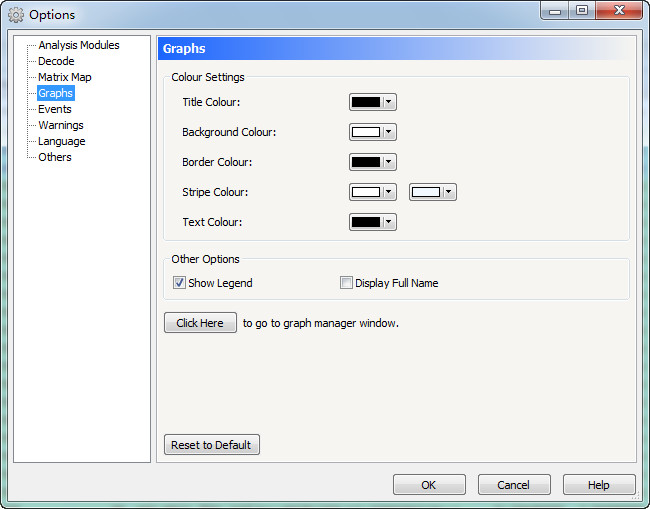Open the Matrix Map settings page
Screen dimensions: 650x509
pos(64,77)
